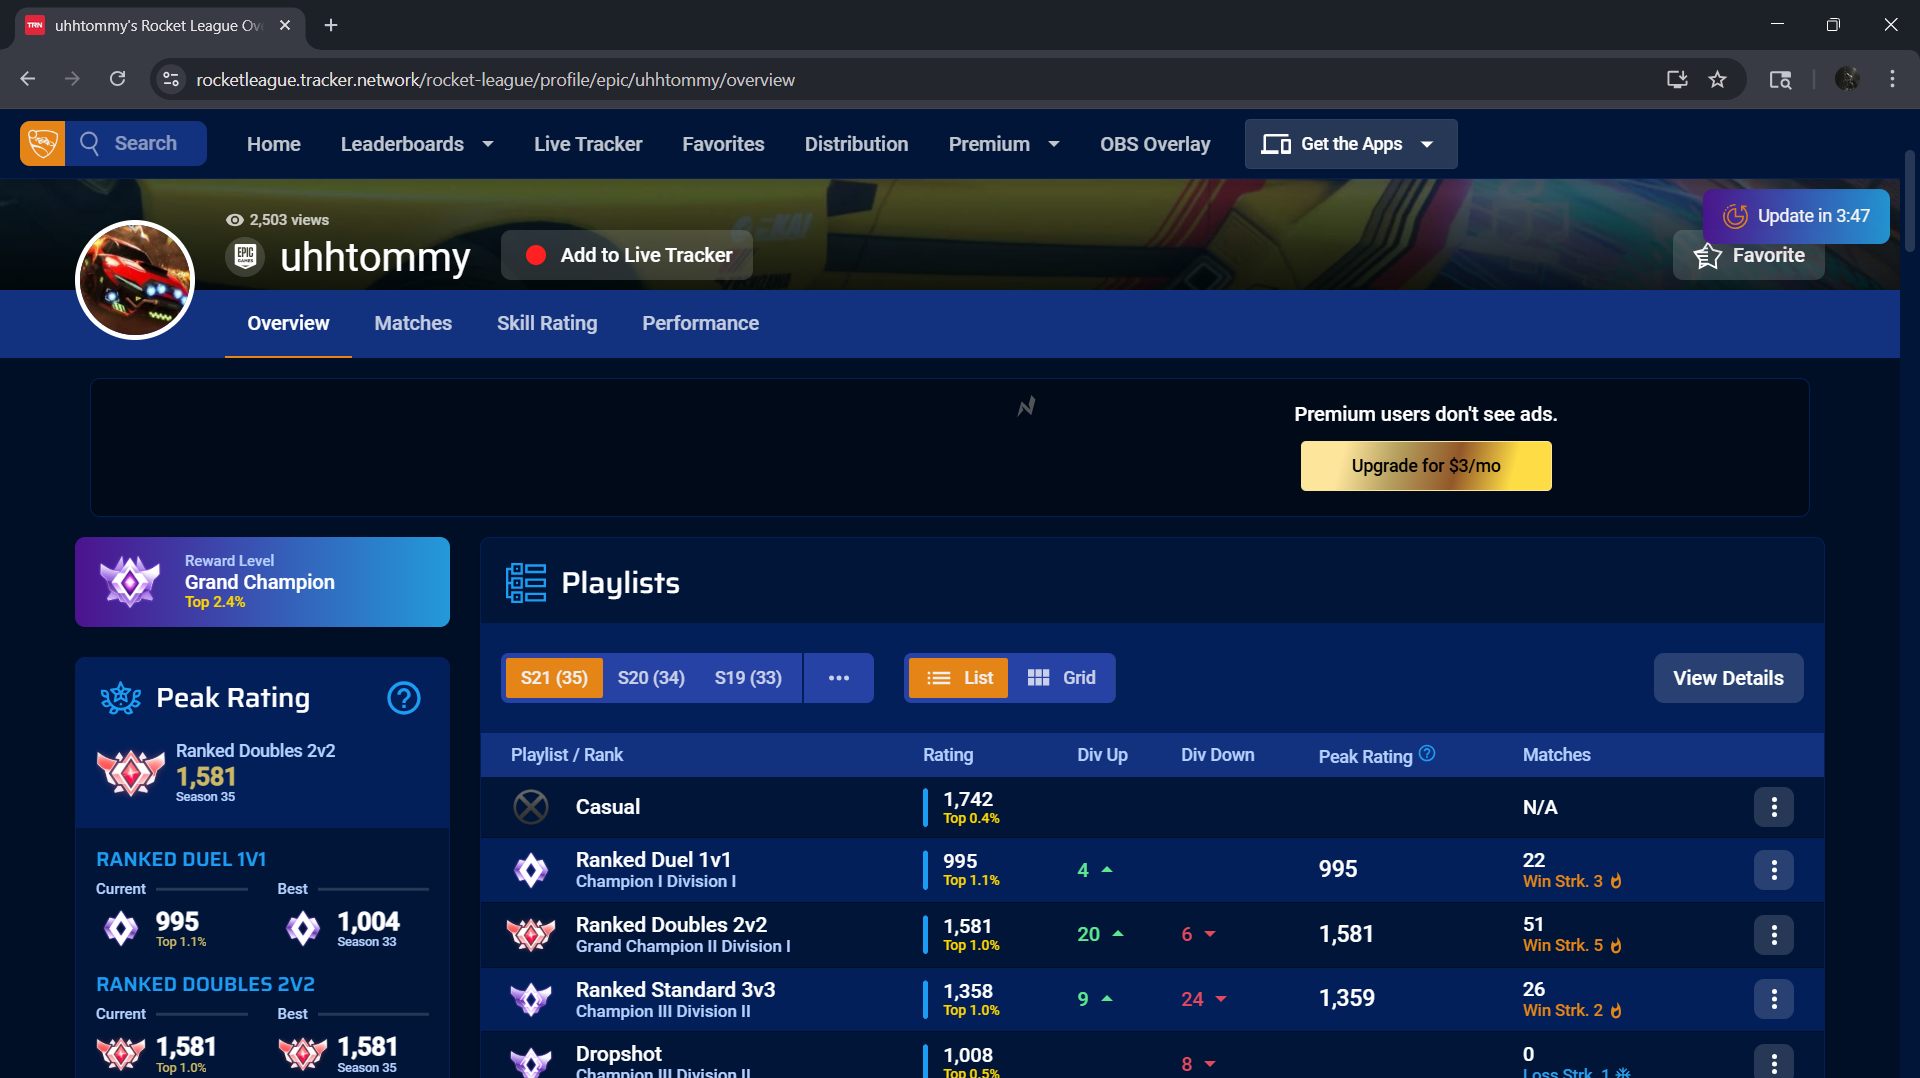Open the Peak Rating help icon

pos(403,698)
